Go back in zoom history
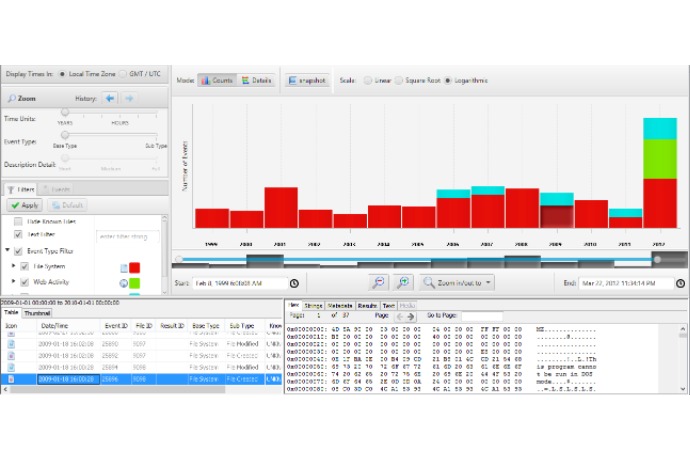The width and height of the screenshot is (690, 460). 110,98
